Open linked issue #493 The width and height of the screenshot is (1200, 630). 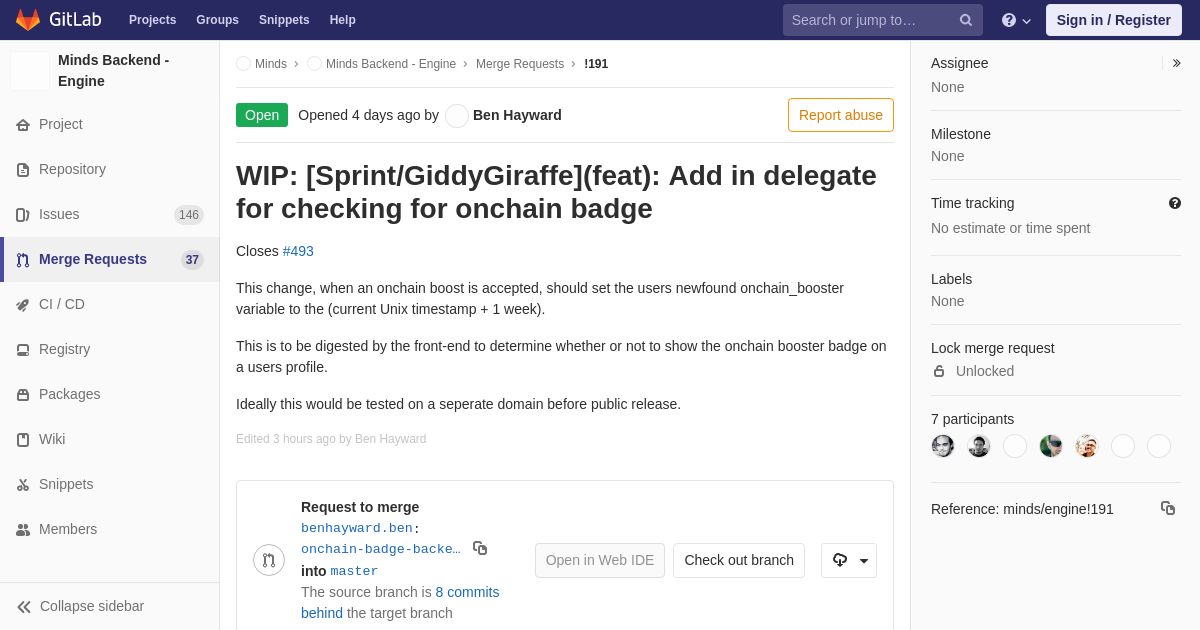(x=298, y=251)
